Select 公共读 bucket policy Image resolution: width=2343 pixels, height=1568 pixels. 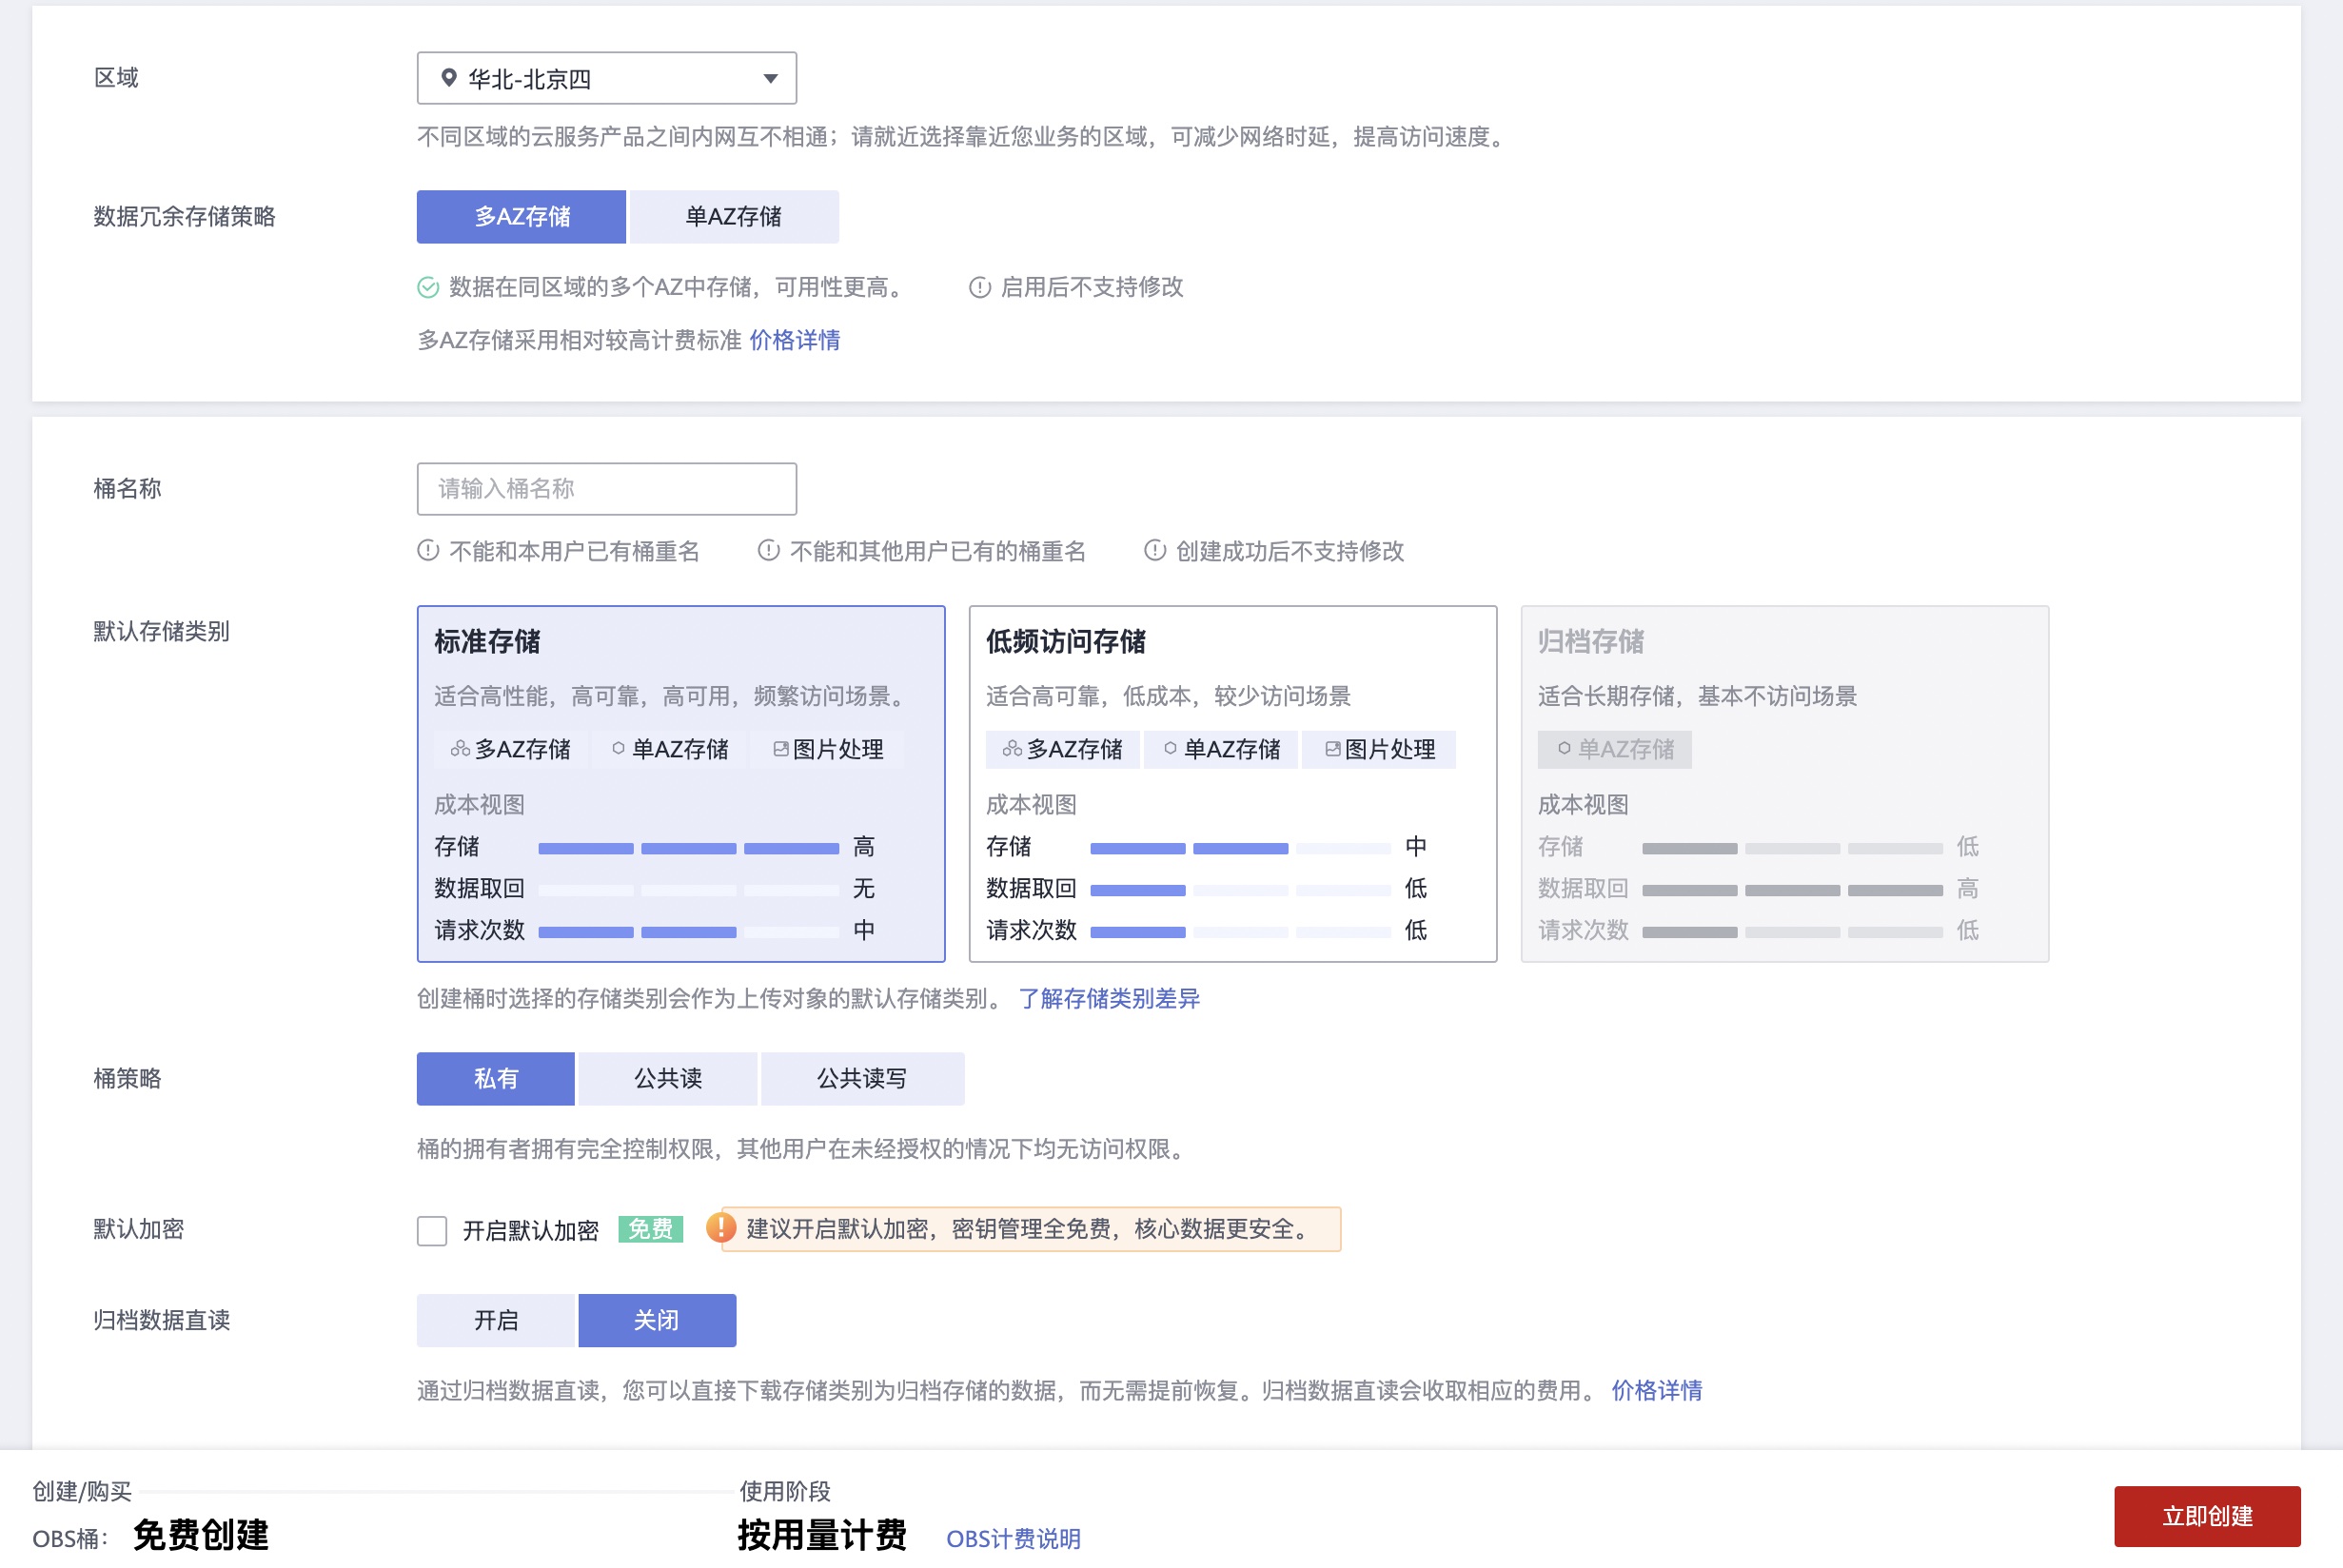667,1078
